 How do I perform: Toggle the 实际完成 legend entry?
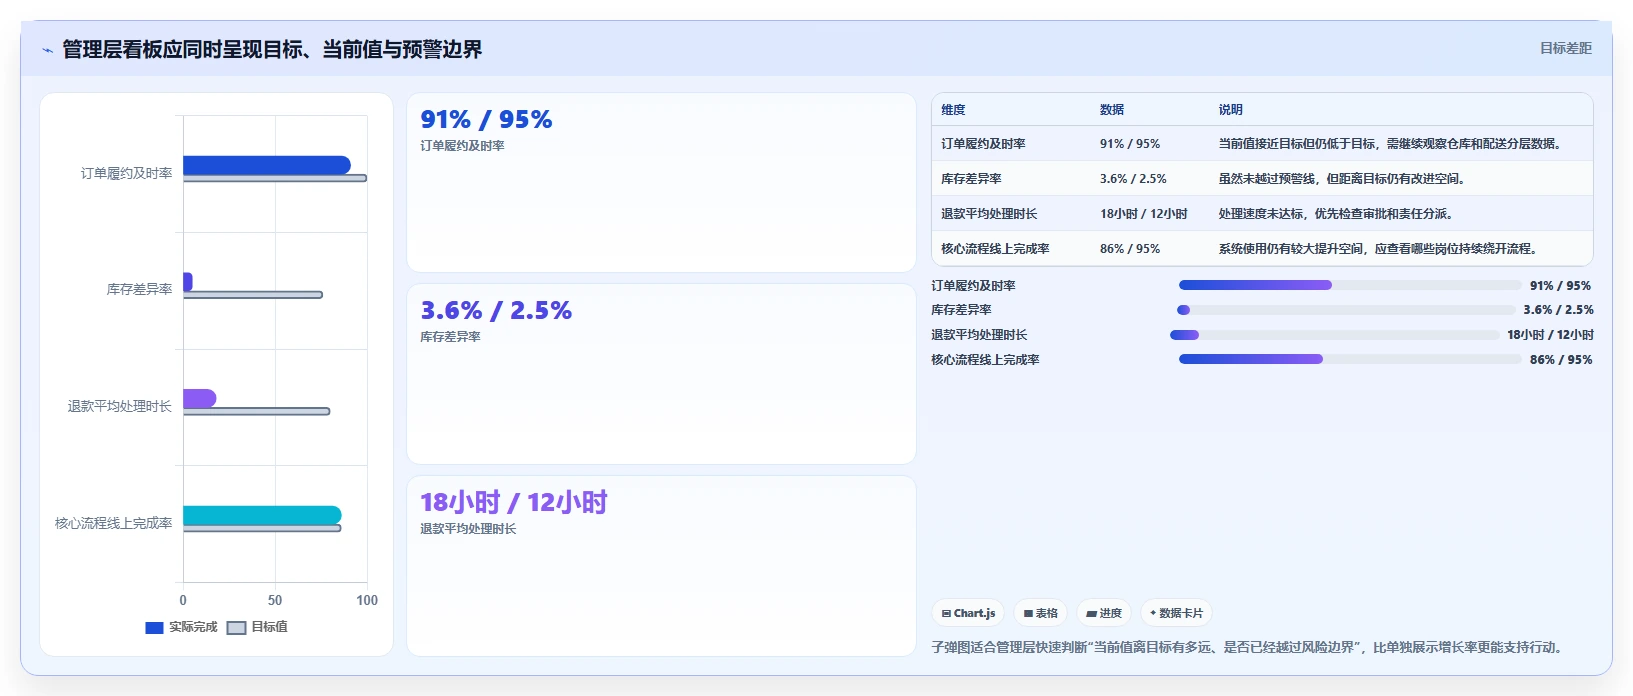[x=181, y=627]
